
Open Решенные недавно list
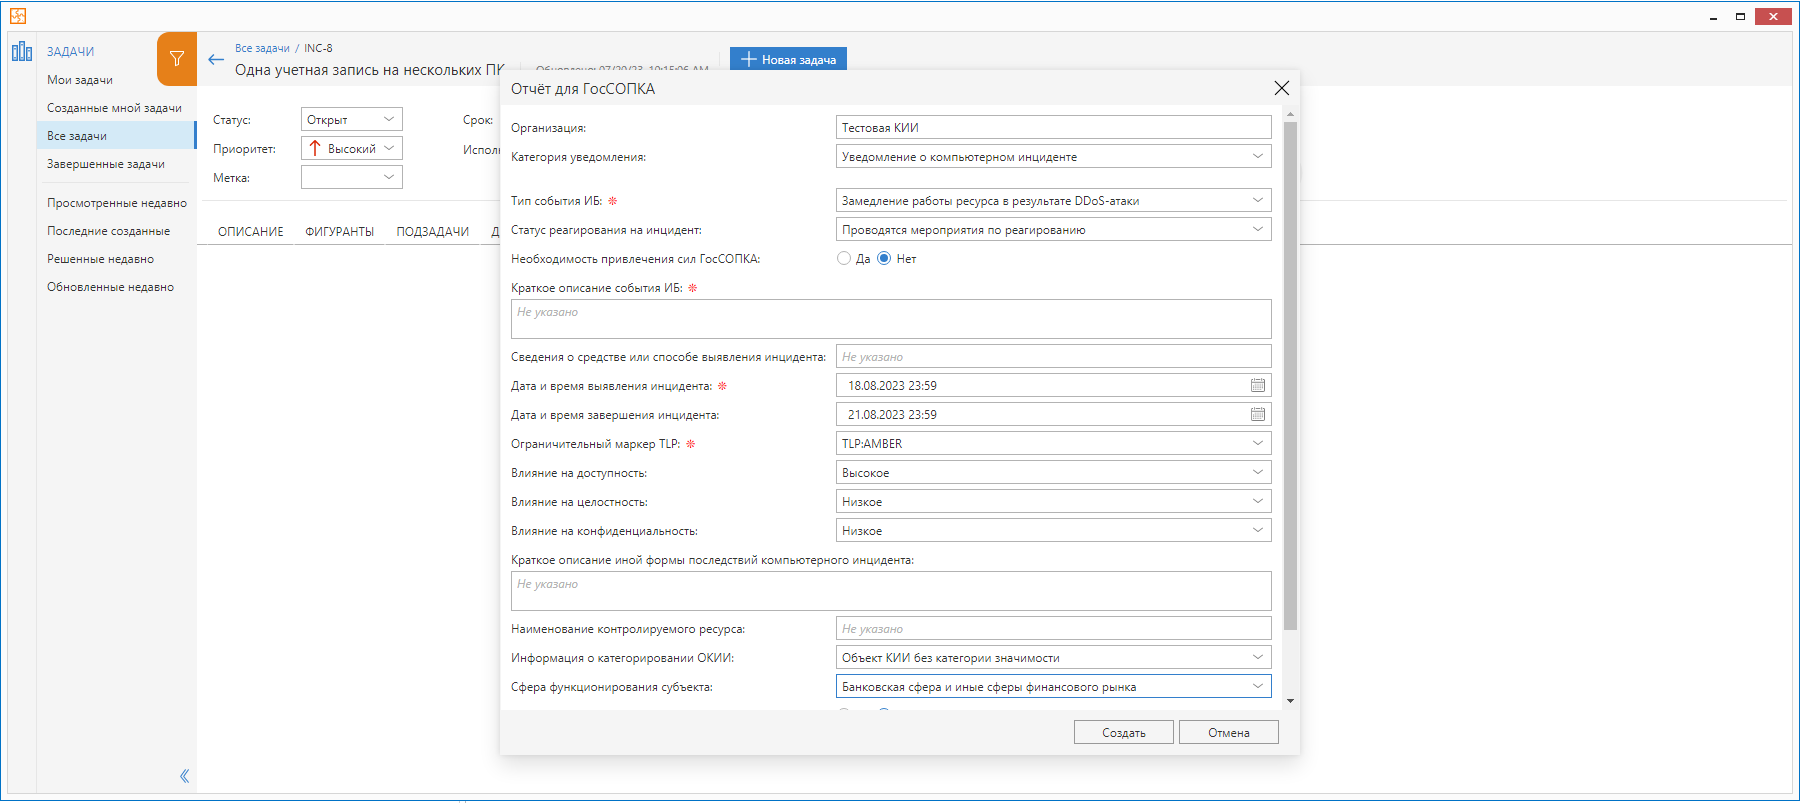click(x=116, y=259)
